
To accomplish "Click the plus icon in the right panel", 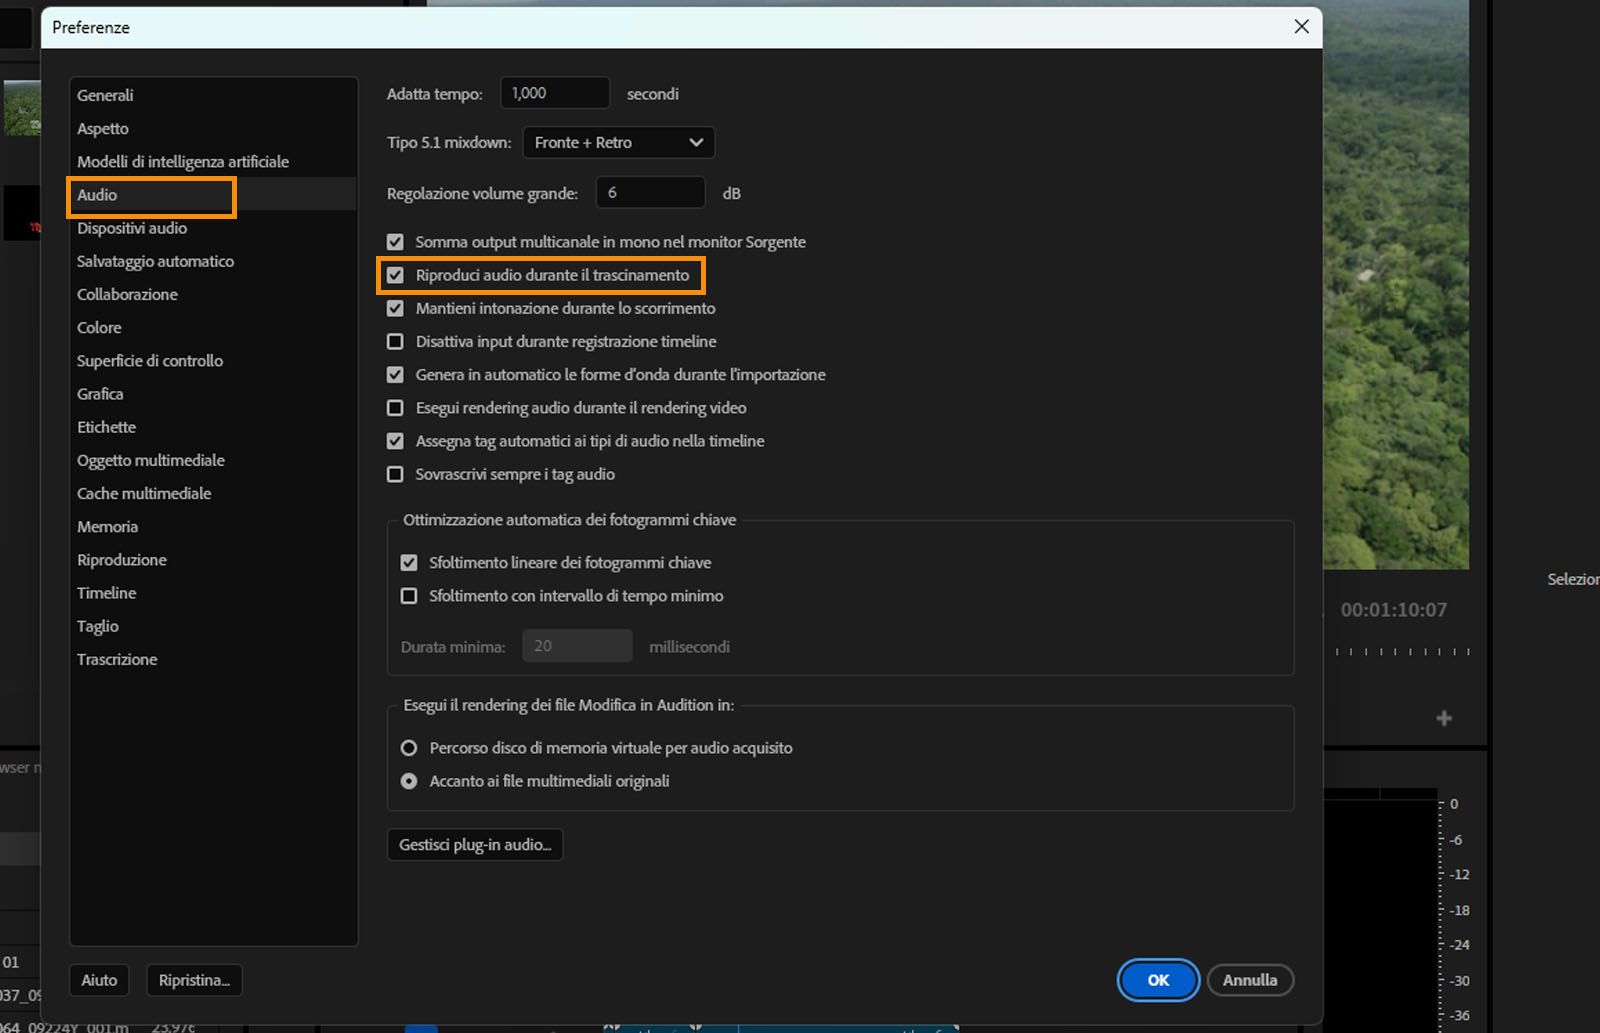I will coord(1444,716).
